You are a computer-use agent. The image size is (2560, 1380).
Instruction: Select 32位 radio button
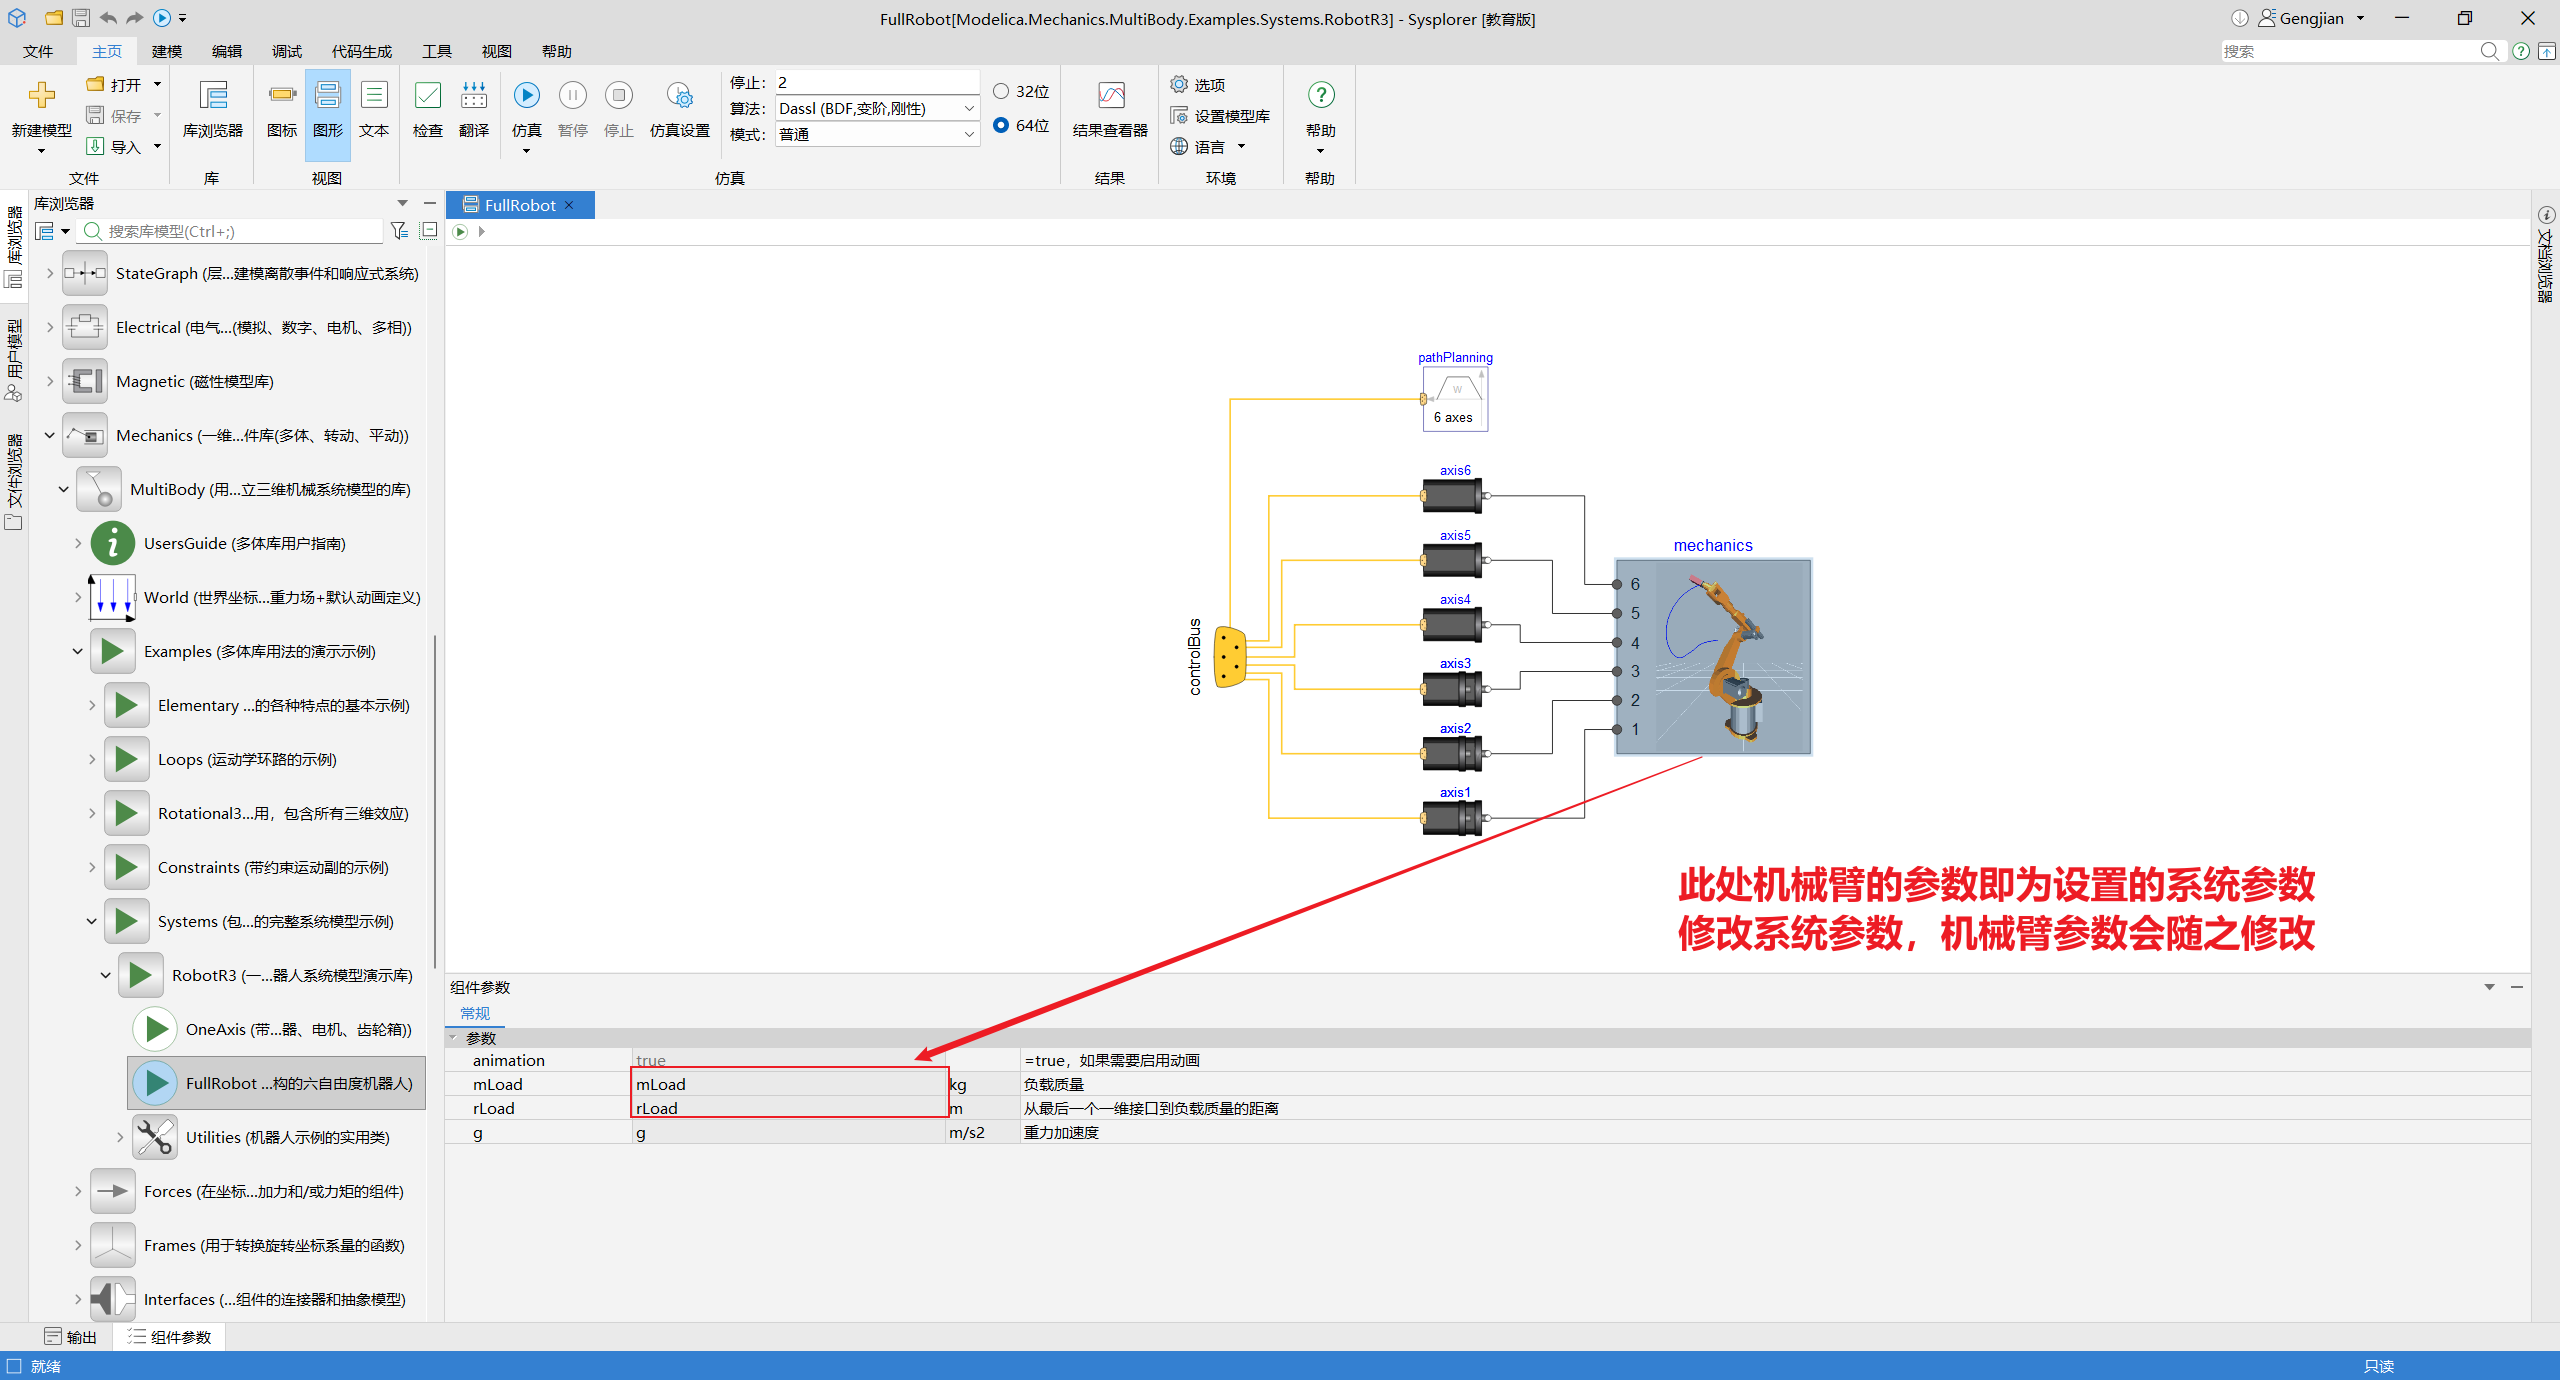1001,91
